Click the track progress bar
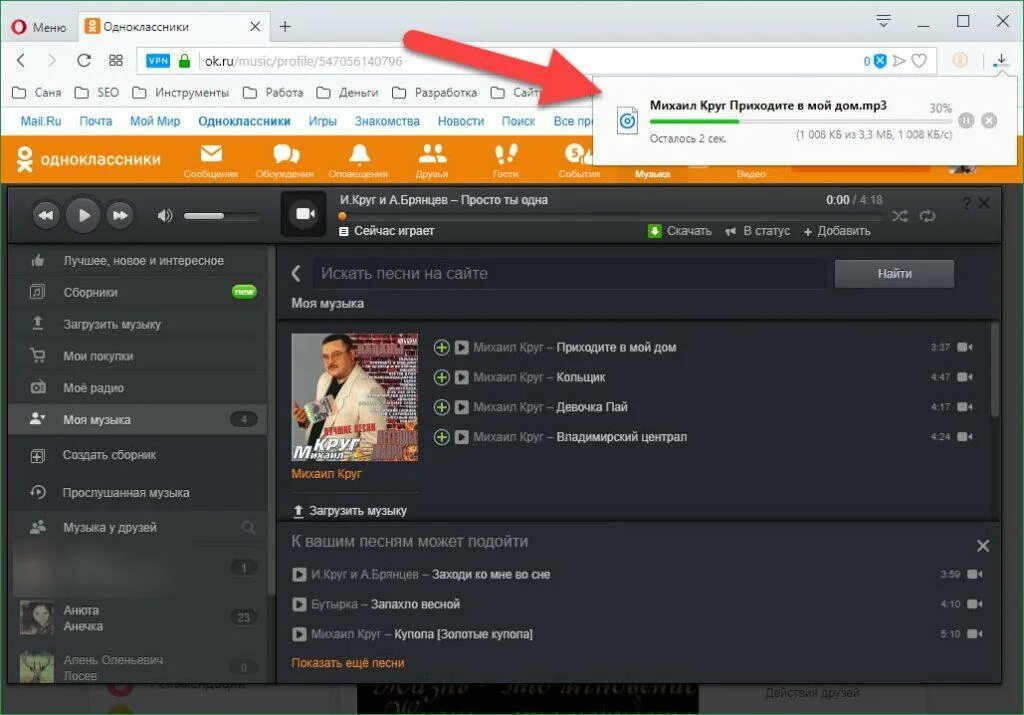Image resolution: width=1024 pixels, height=715 pixels. [x=611, y=216]
